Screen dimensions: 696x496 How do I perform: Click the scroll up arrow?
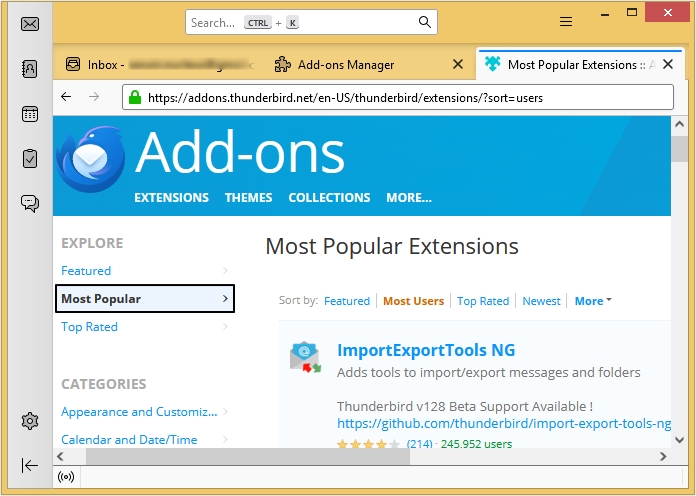tap(680, 124)
